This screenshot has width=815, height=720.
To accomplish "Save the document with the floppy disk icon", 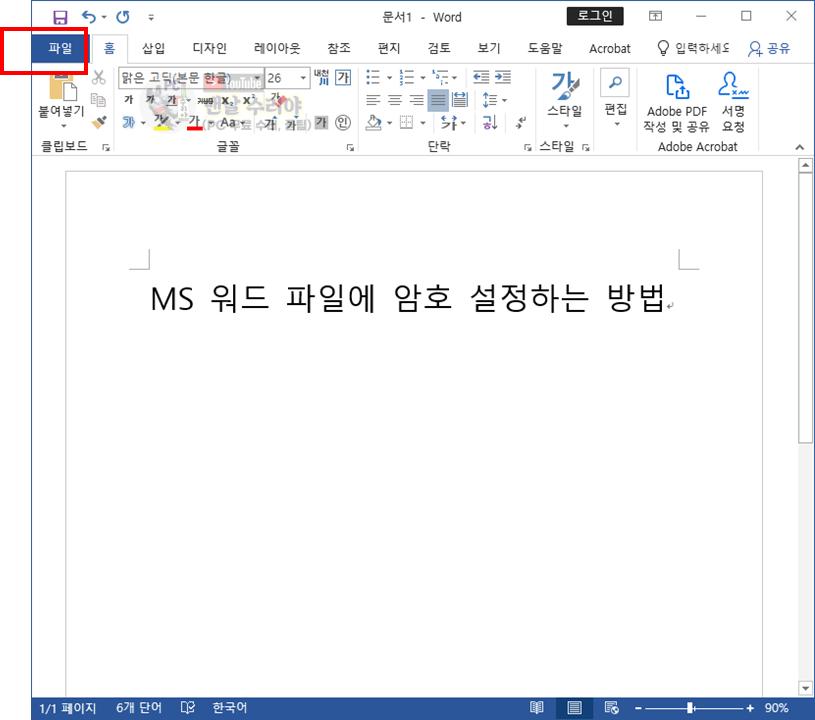I will coord(60,17).
